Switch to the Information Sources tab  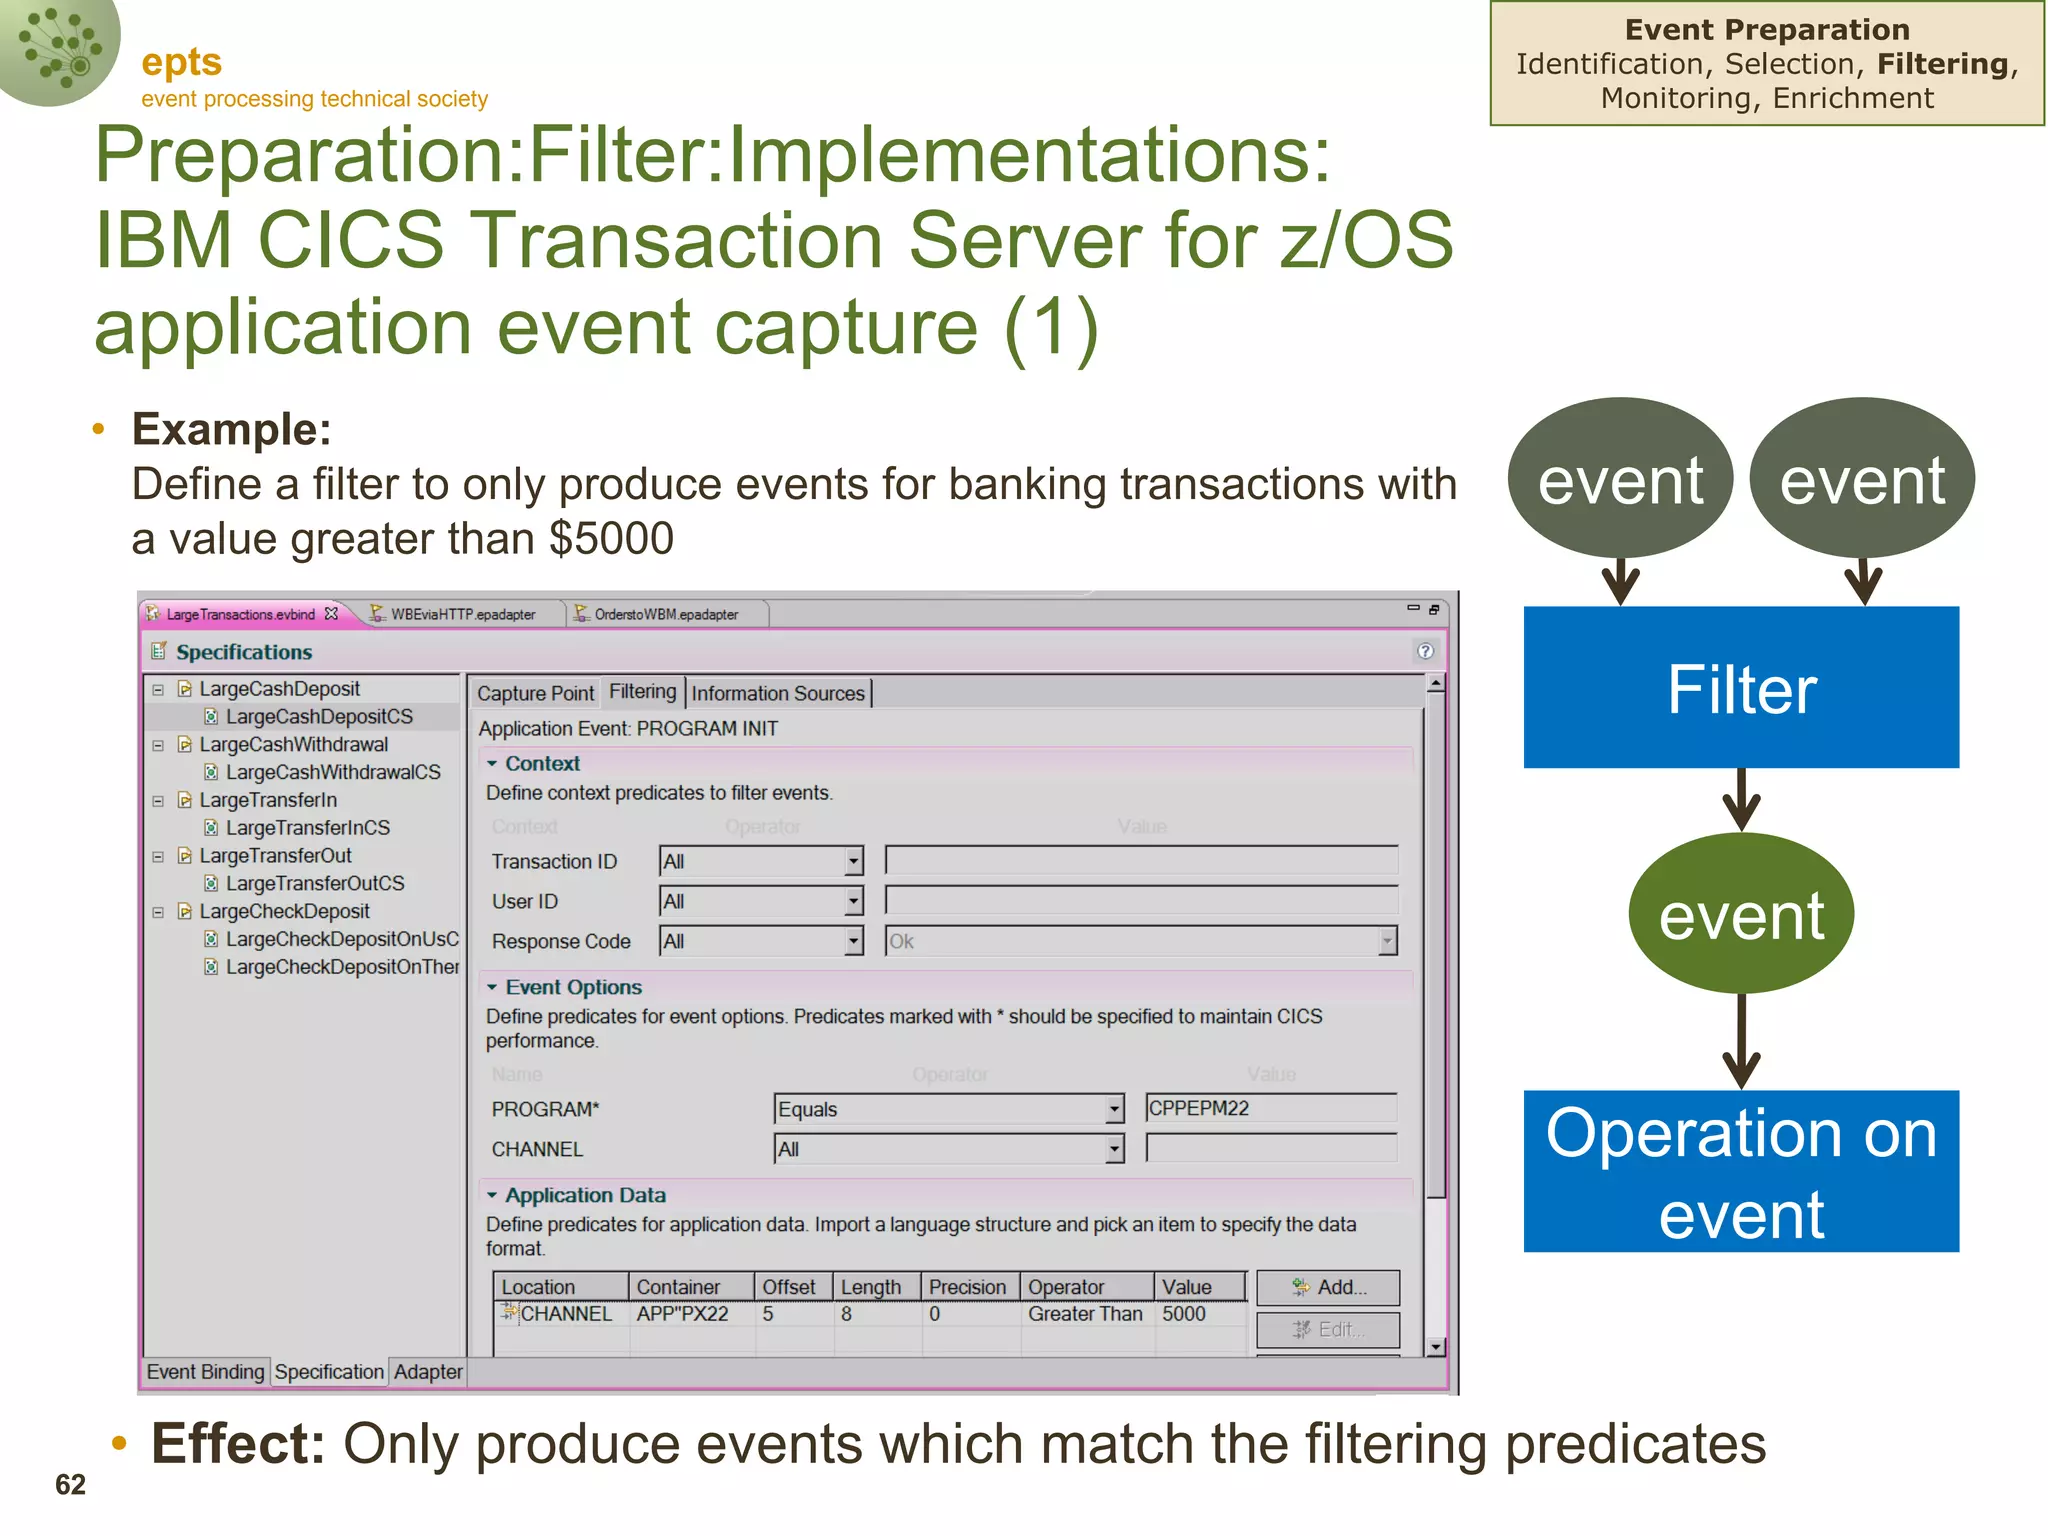point(778,693)
